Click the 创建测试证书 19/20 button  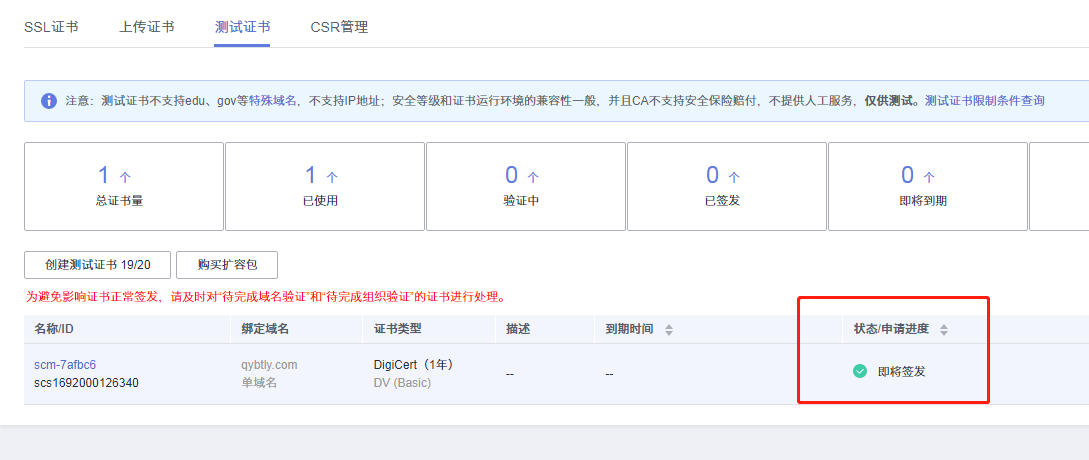tap(97, 265)
